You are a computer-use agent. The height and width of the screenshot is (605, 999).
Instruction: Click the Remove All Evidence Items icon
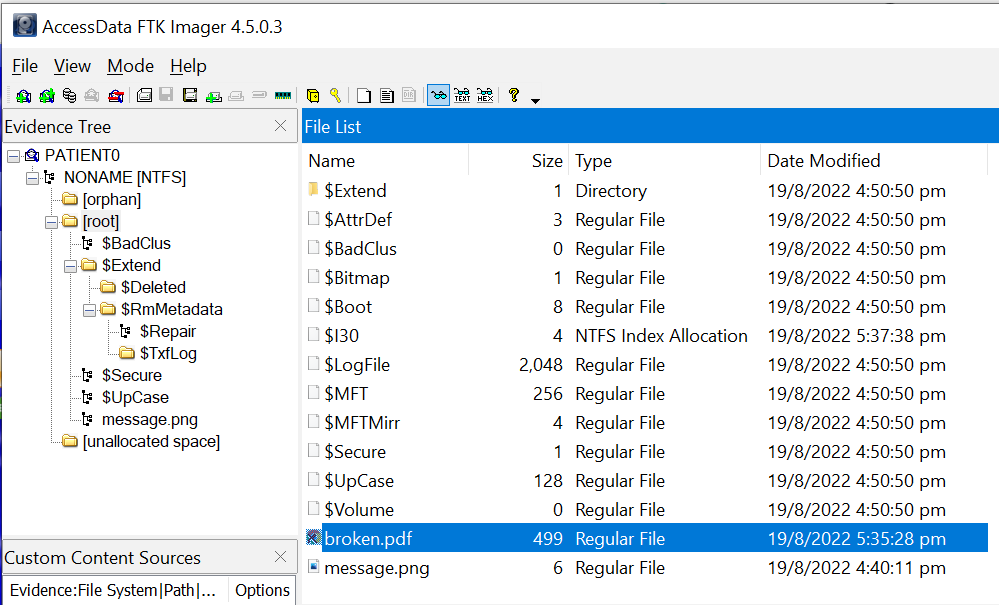(x=116, y=96)
